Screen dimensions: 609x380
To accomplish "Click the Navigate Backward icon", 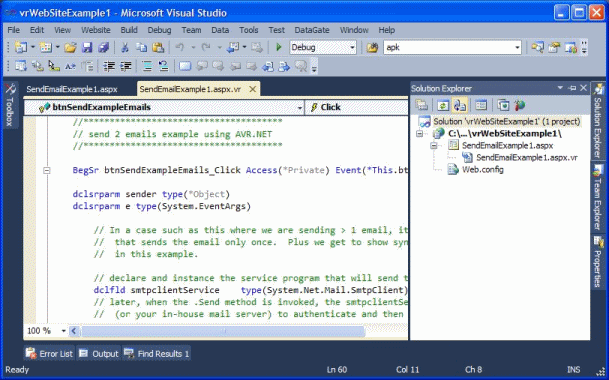I will pyautogui.click(x=233, y=47).
